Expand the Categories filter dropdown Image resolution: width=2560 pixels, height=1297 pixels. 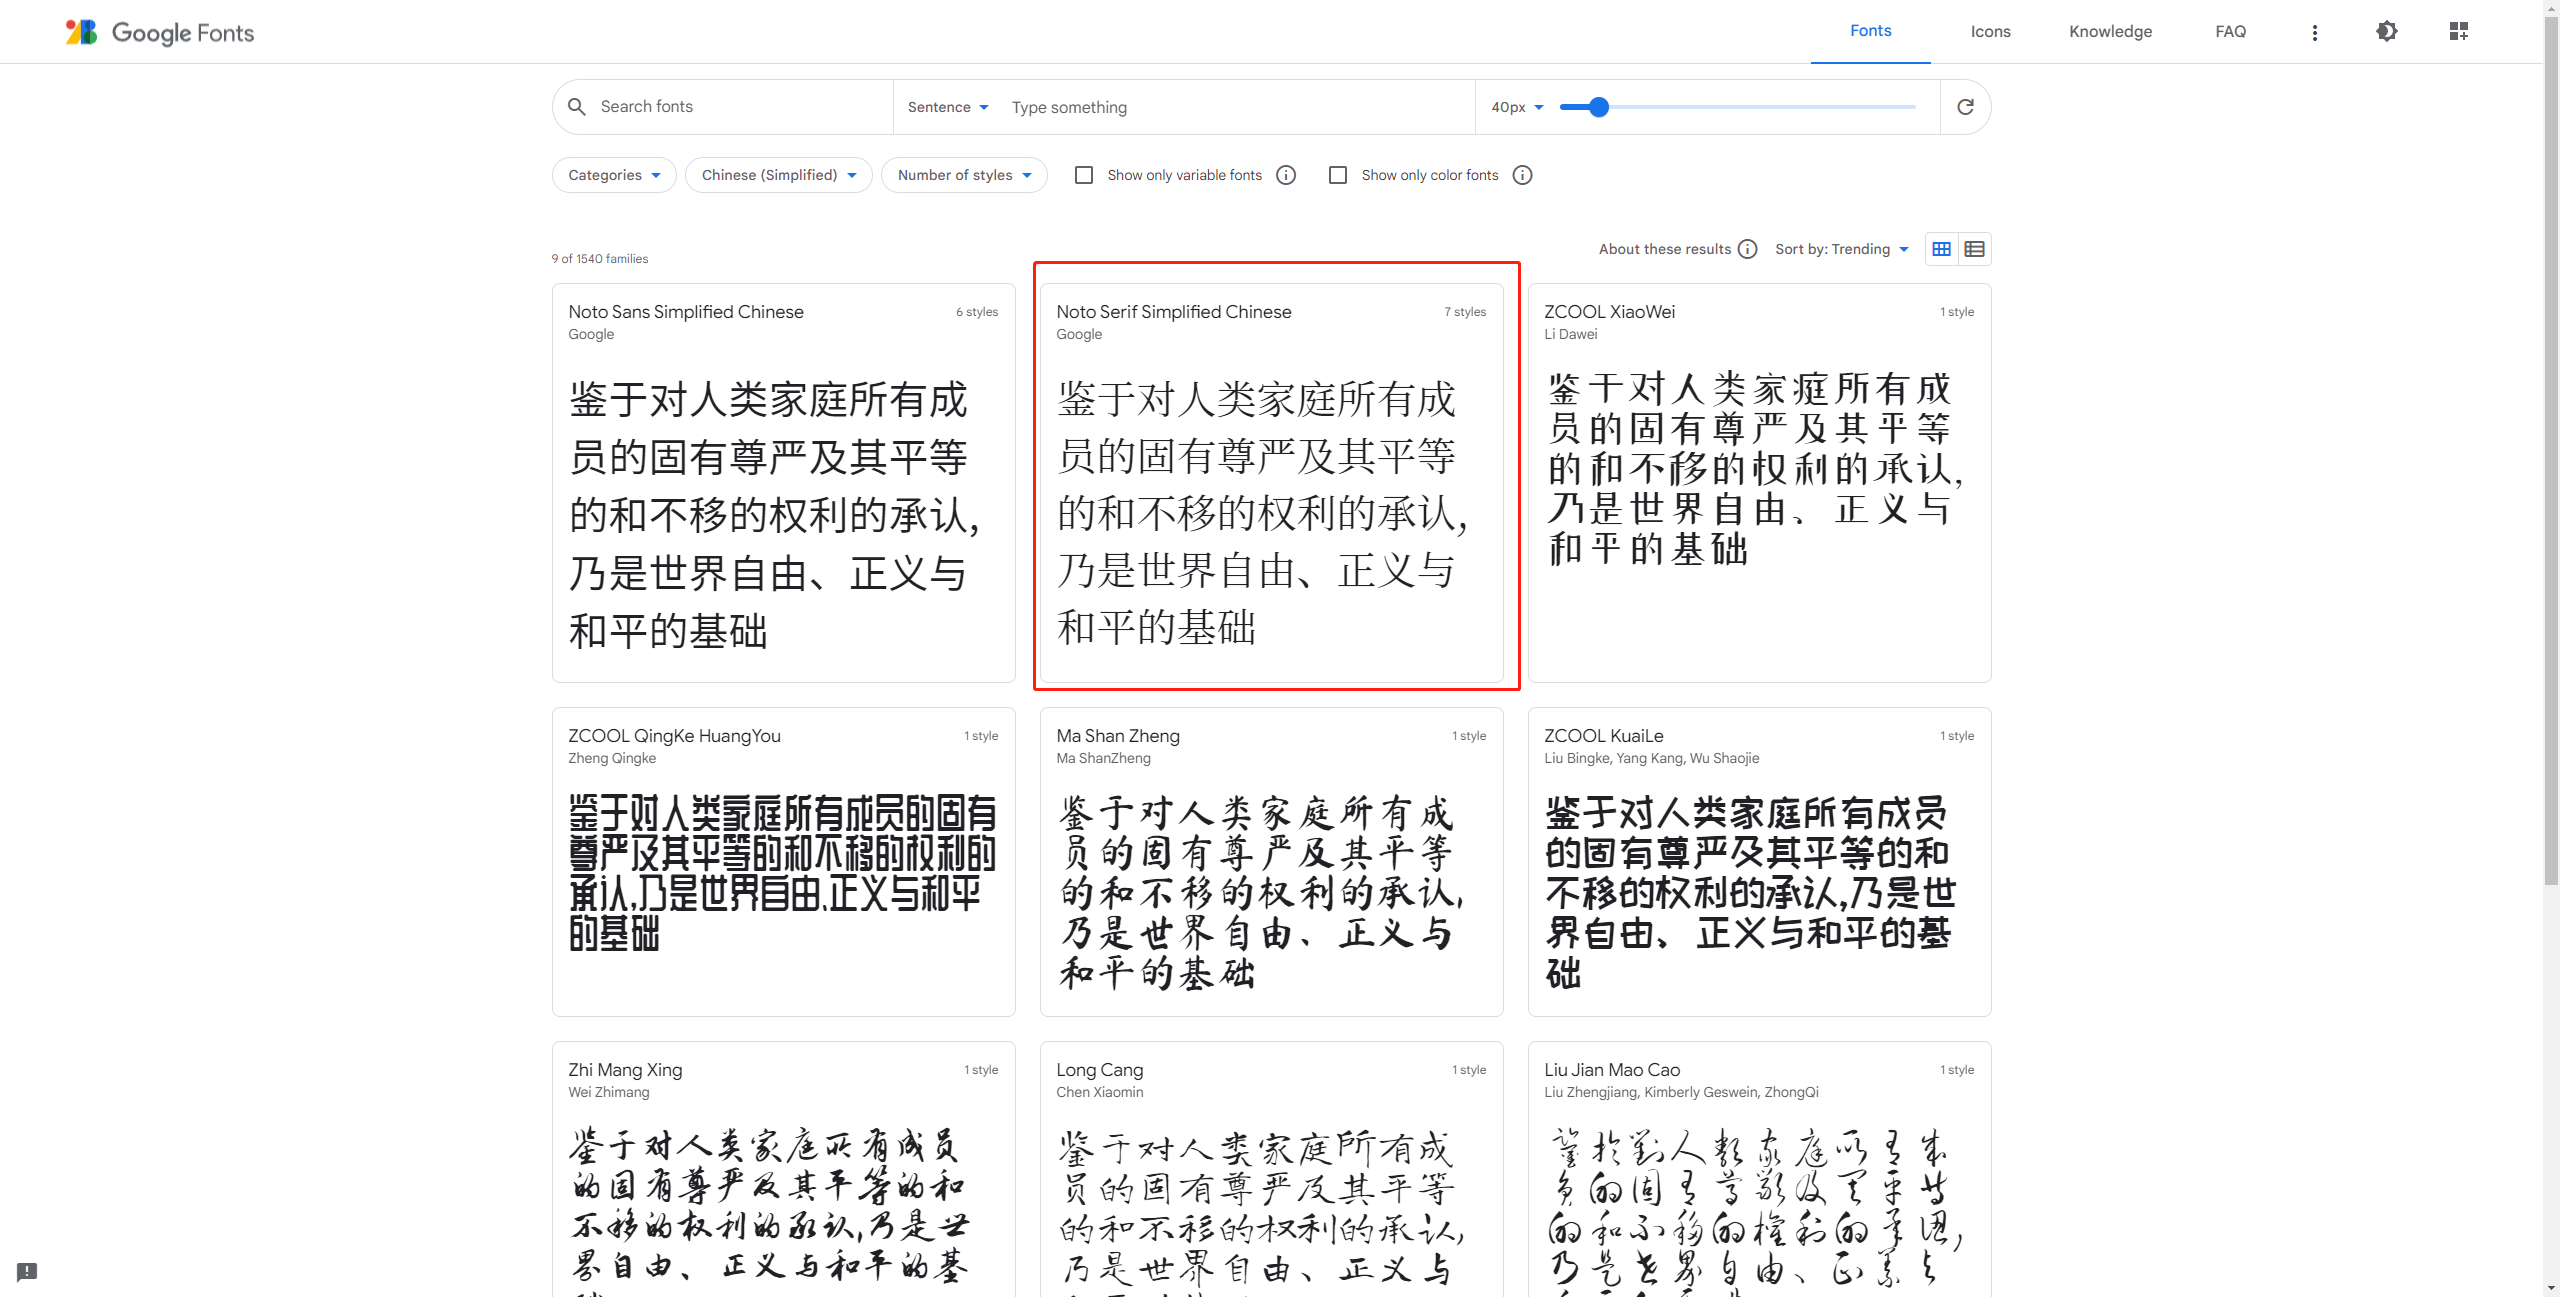pos(614,175)
